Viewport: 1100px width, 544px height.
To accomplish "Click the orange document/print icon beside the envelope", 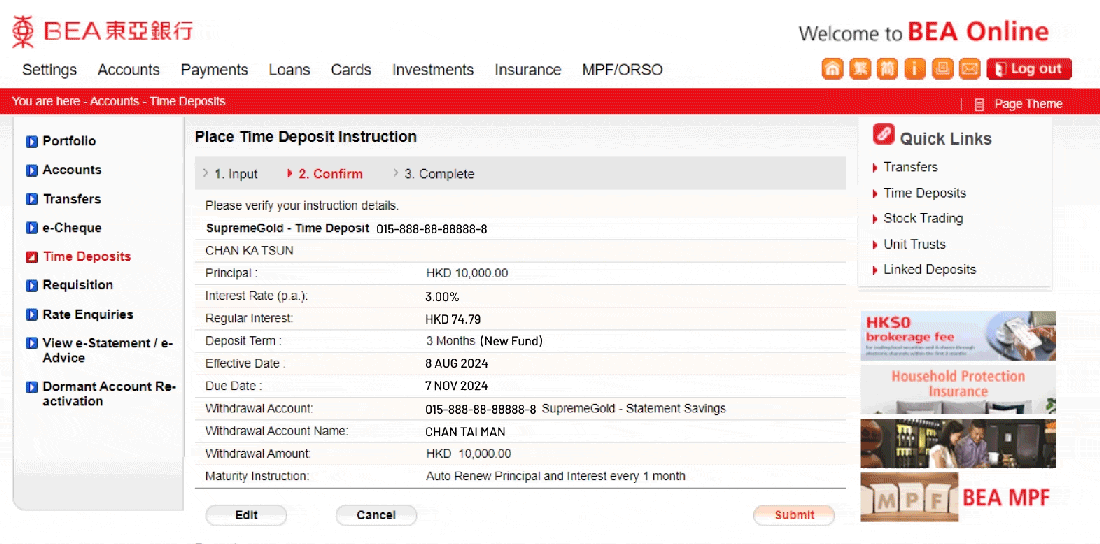I will tap(942, 69).
